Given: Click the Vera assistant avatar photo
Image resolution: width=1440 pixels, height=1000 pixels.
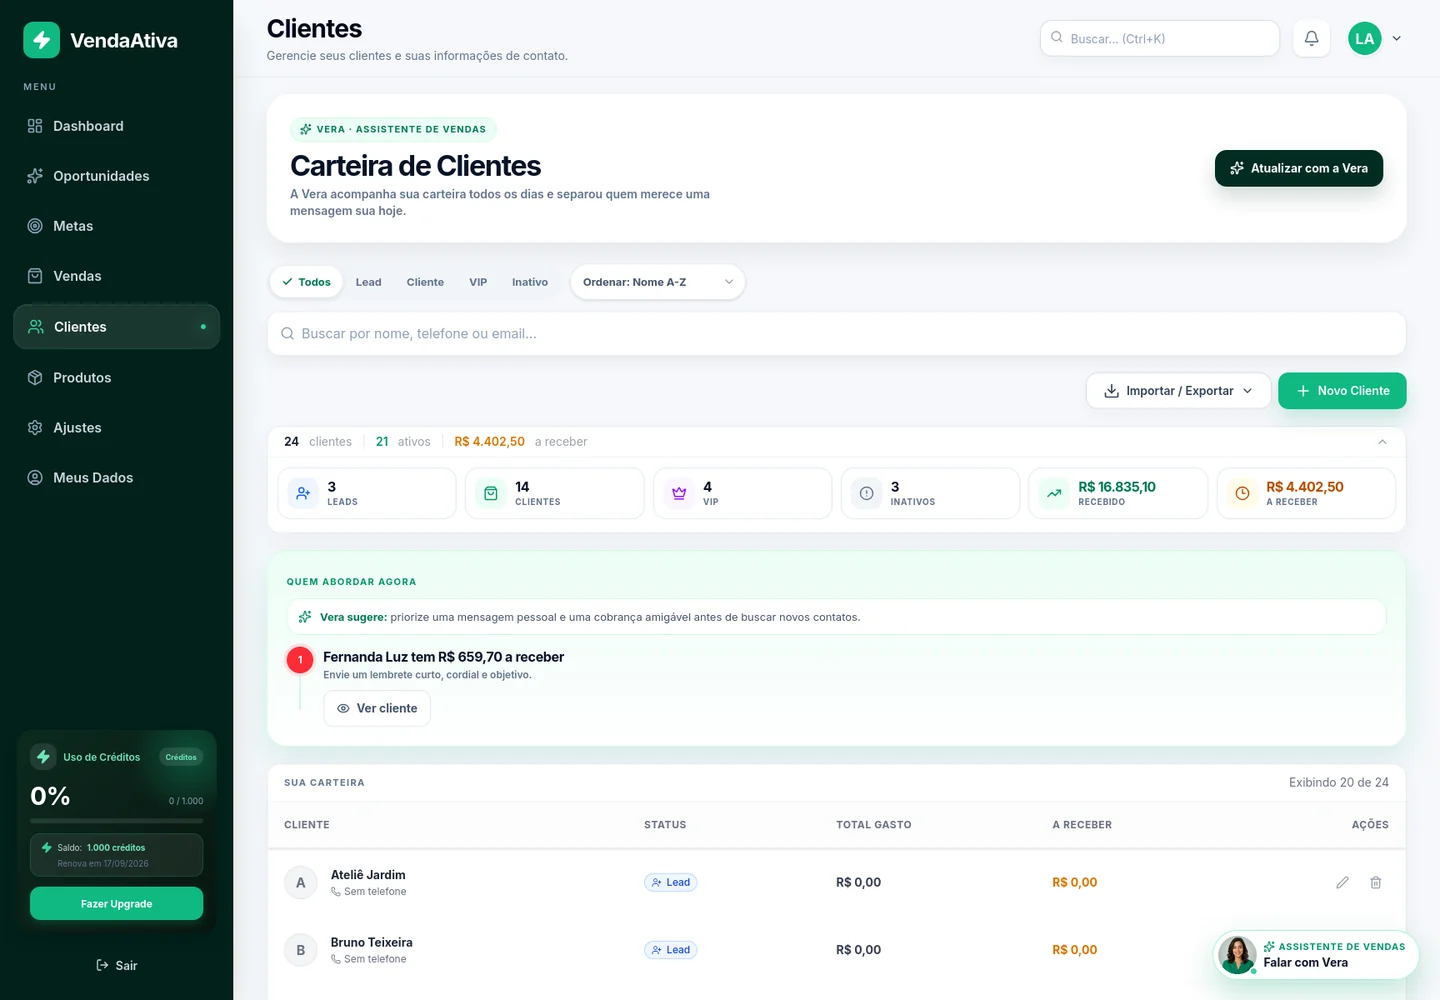Looking at the screenshot, I should point(1237,954).
